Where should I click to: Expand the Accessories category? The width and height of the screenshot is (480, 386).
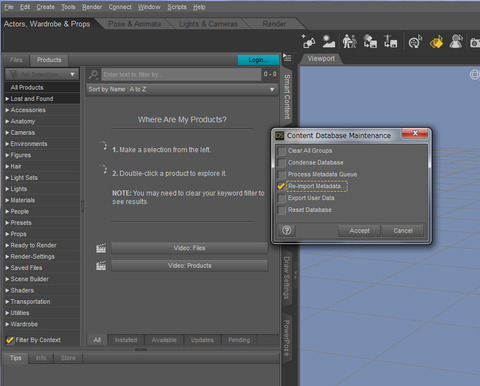tap(7, 110)
